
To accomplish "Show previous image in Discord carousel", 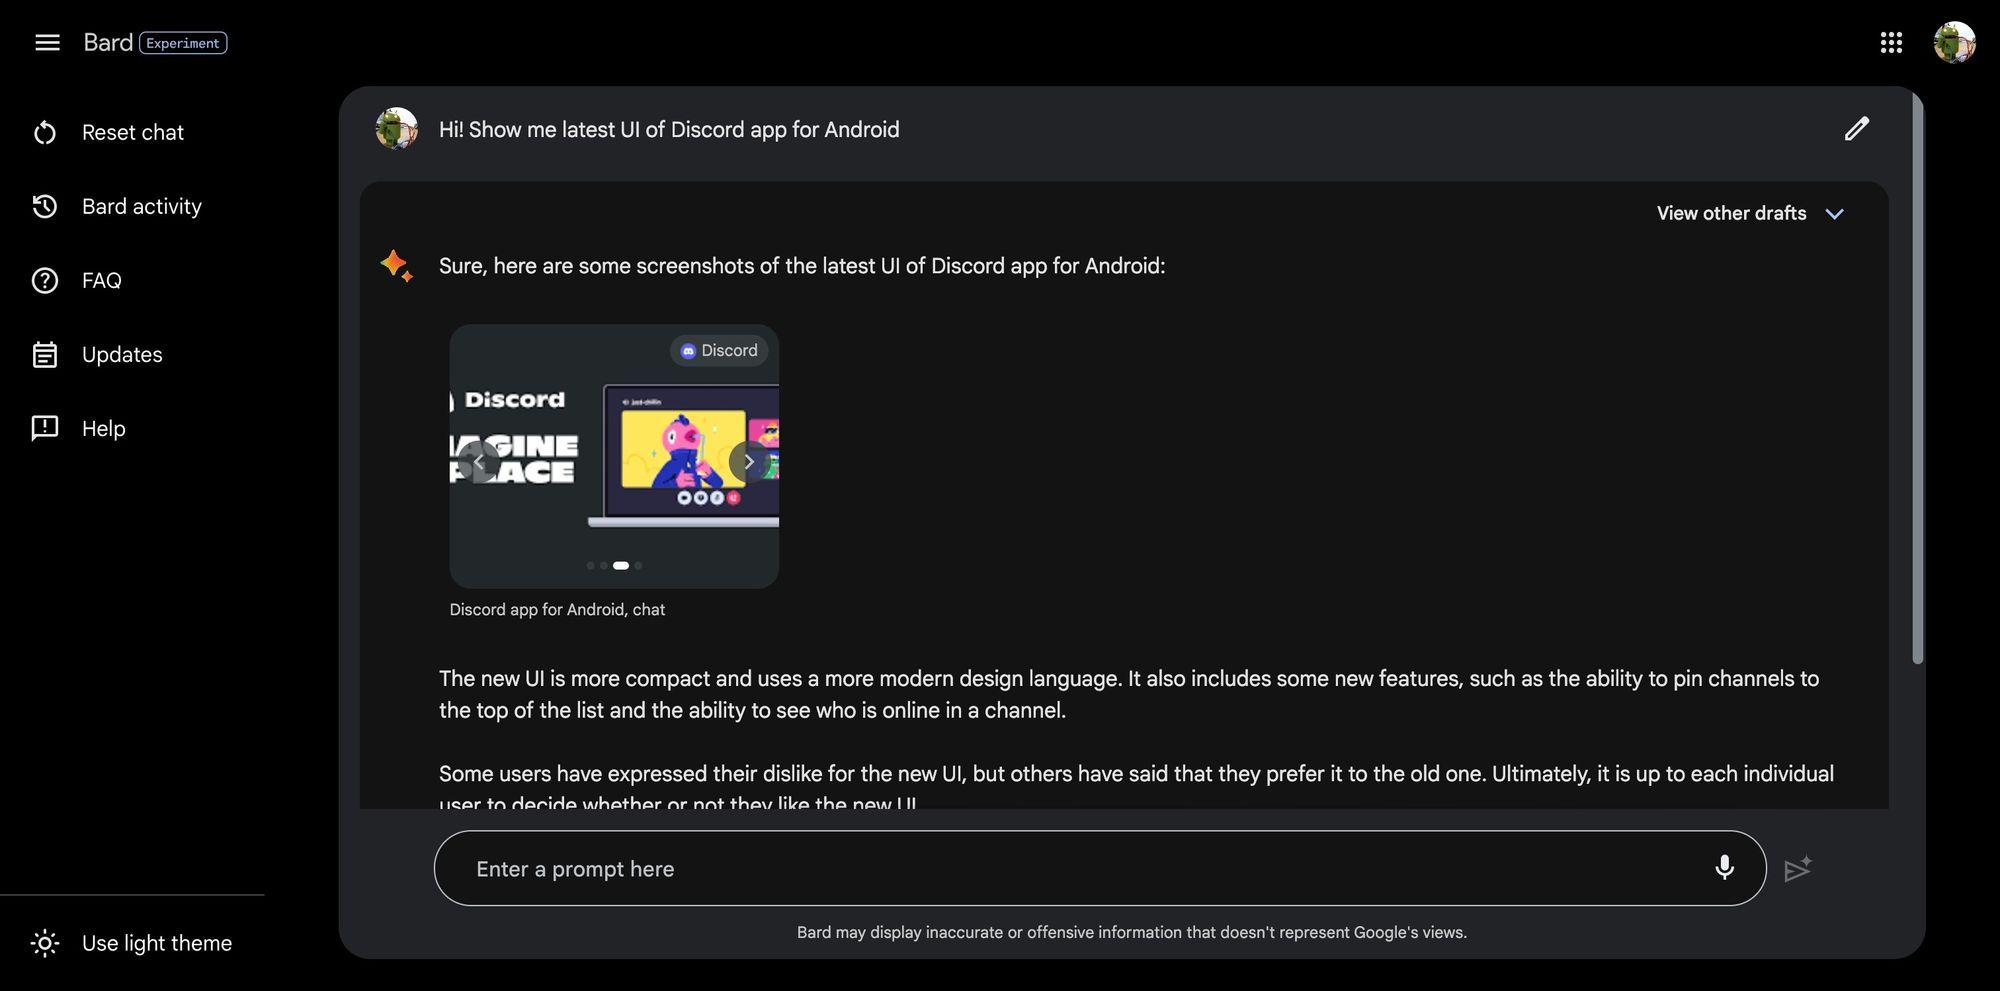I will click(x=479, y=462).
